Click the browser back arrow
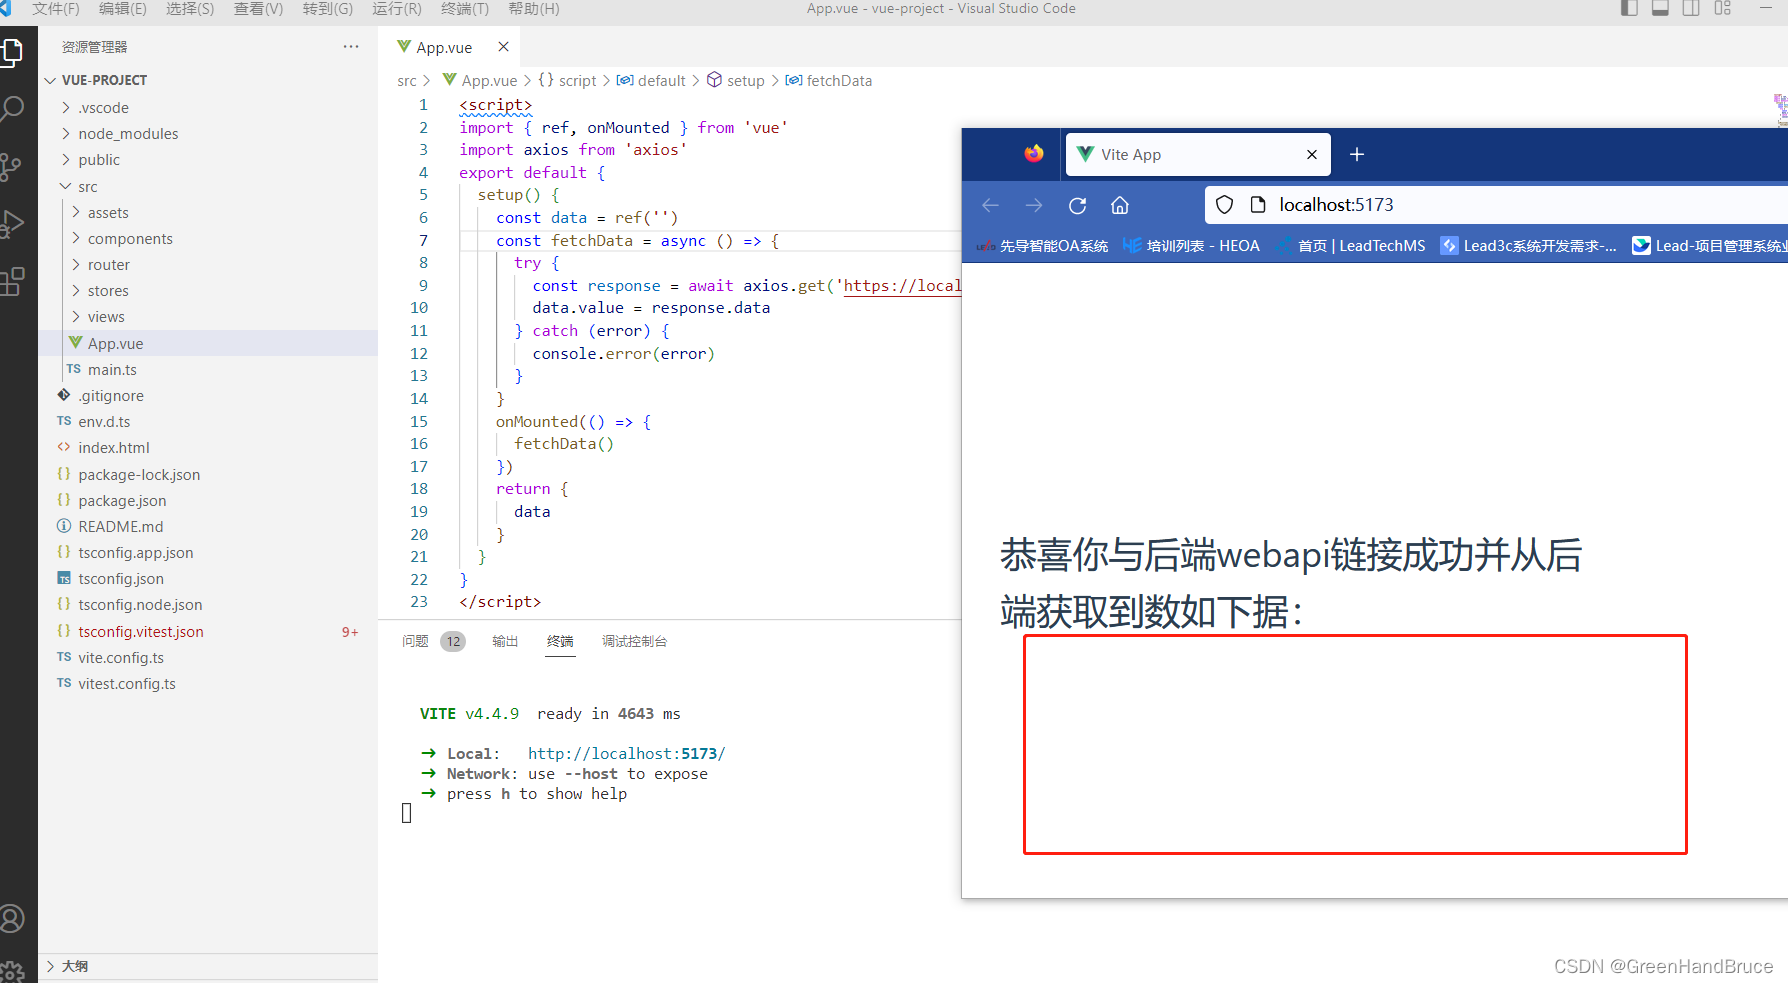 [x=991, y=205]
